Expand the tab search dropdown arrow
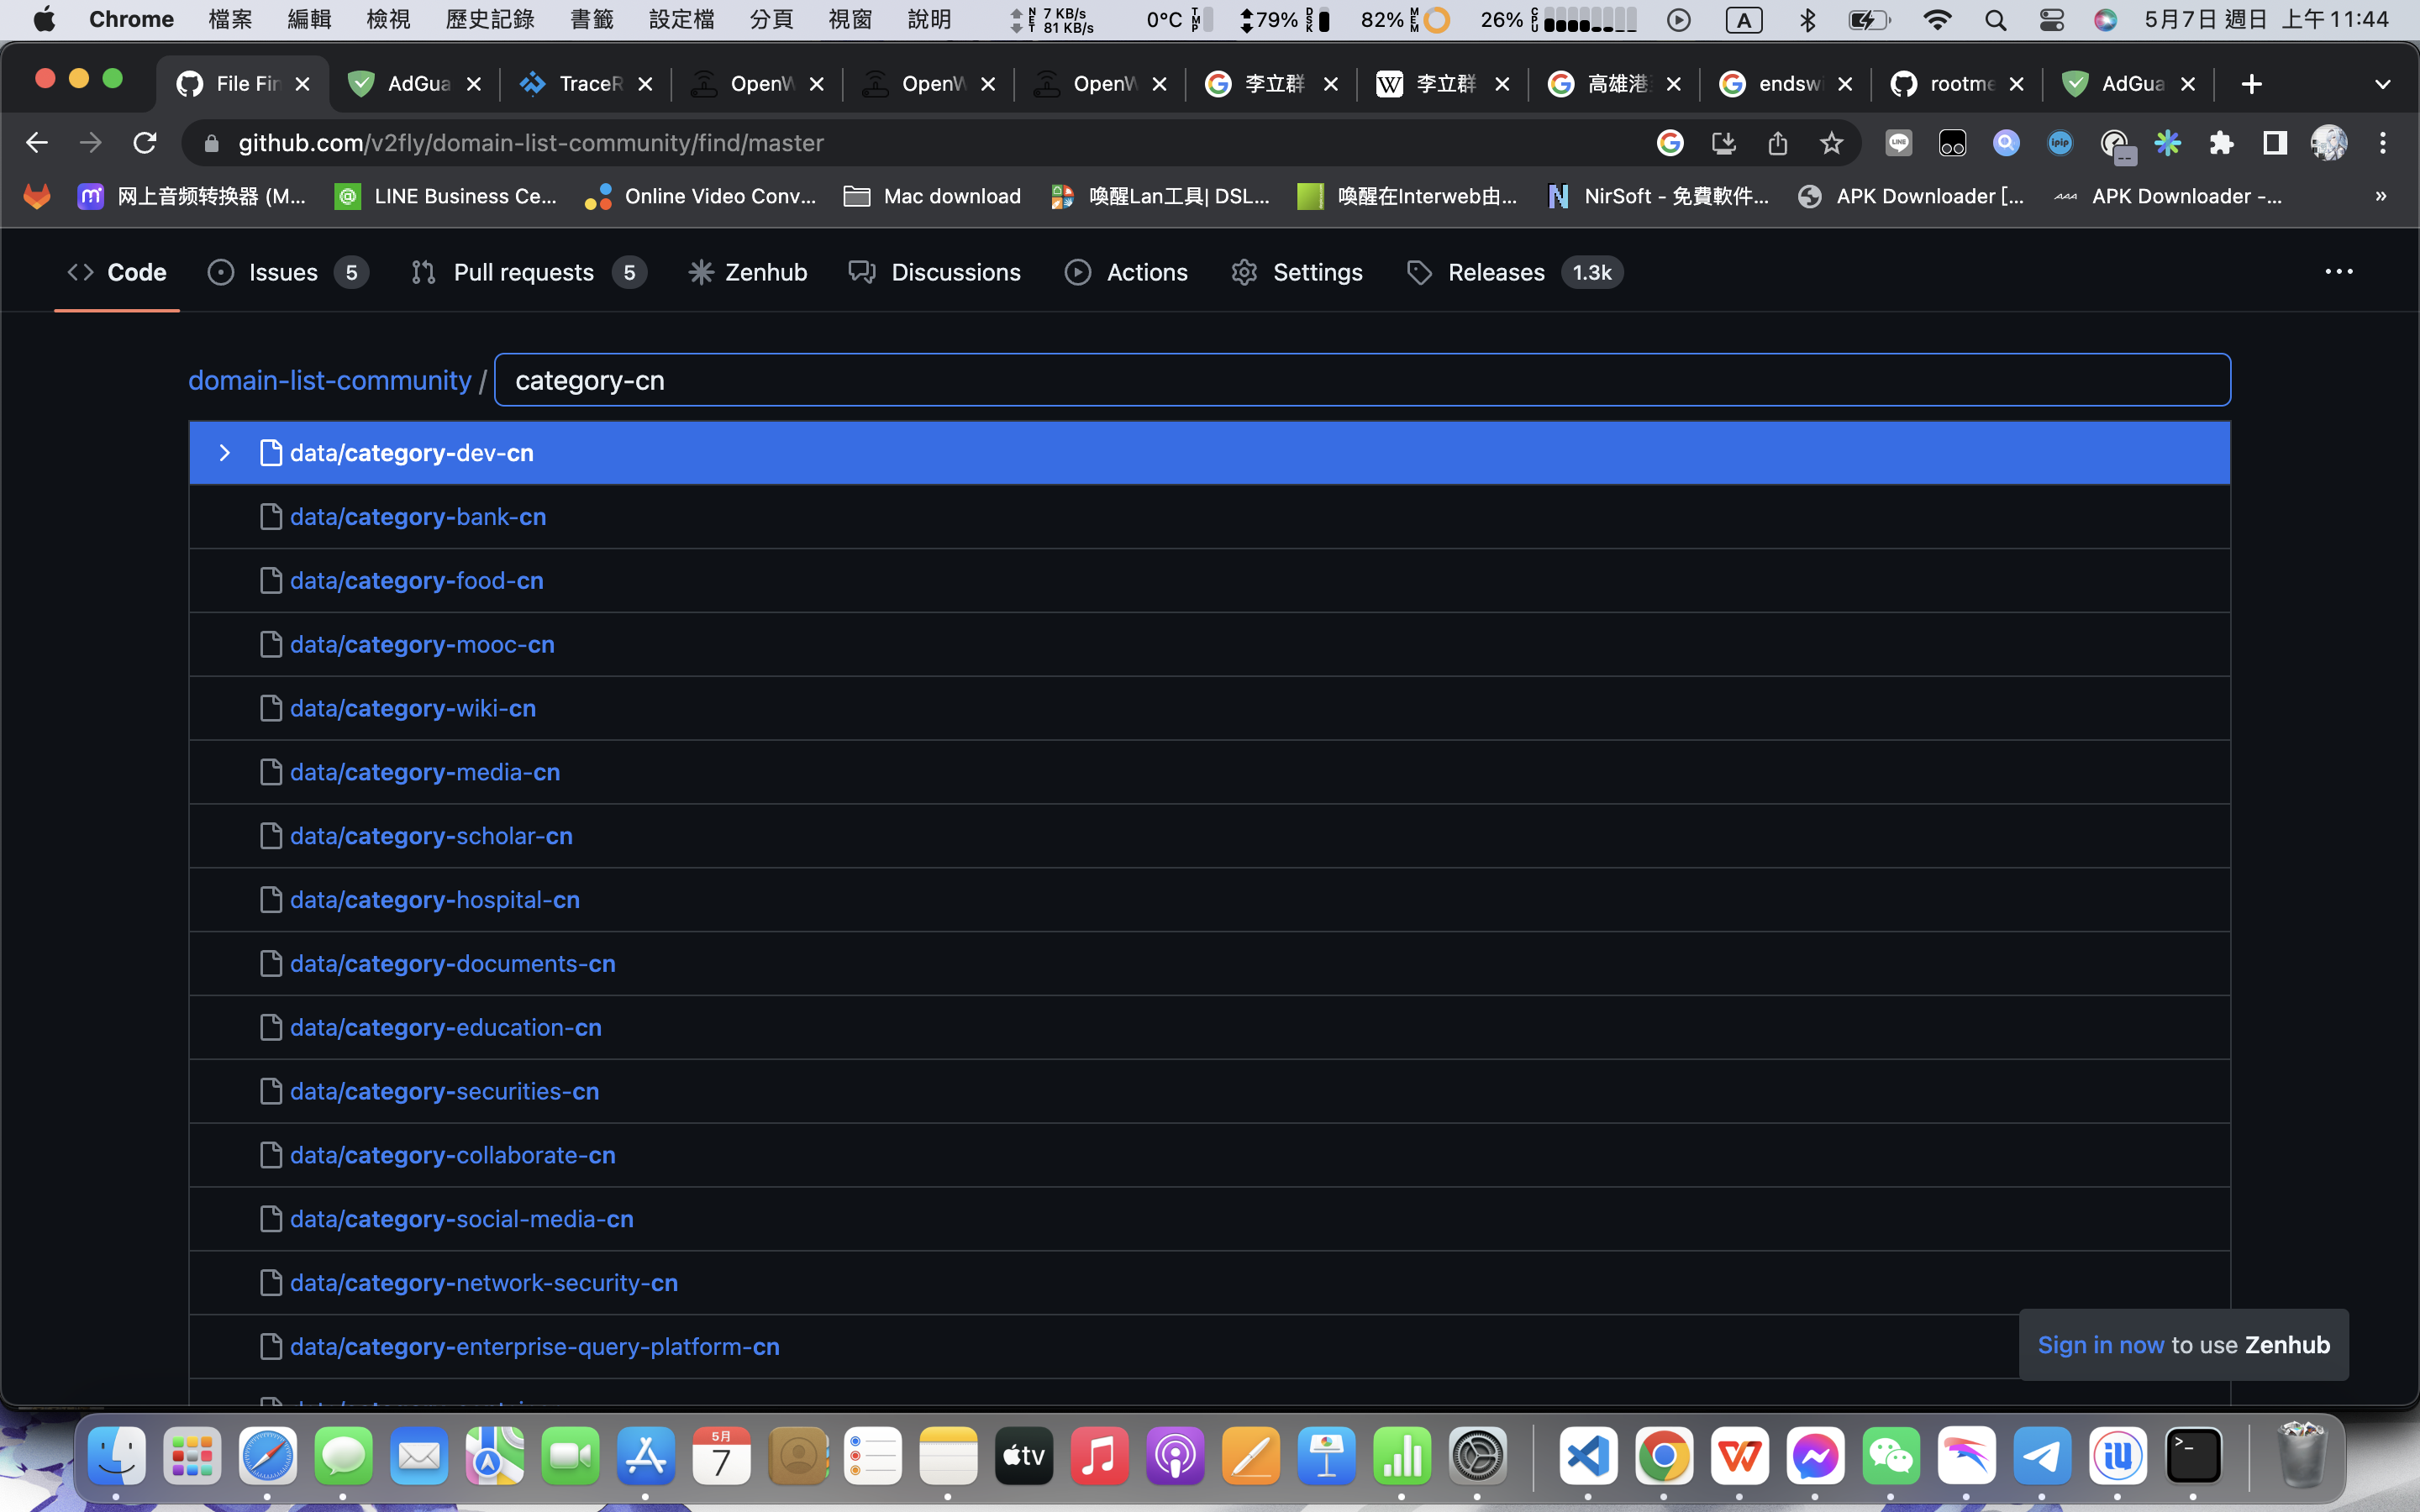 coord(2382,84)
